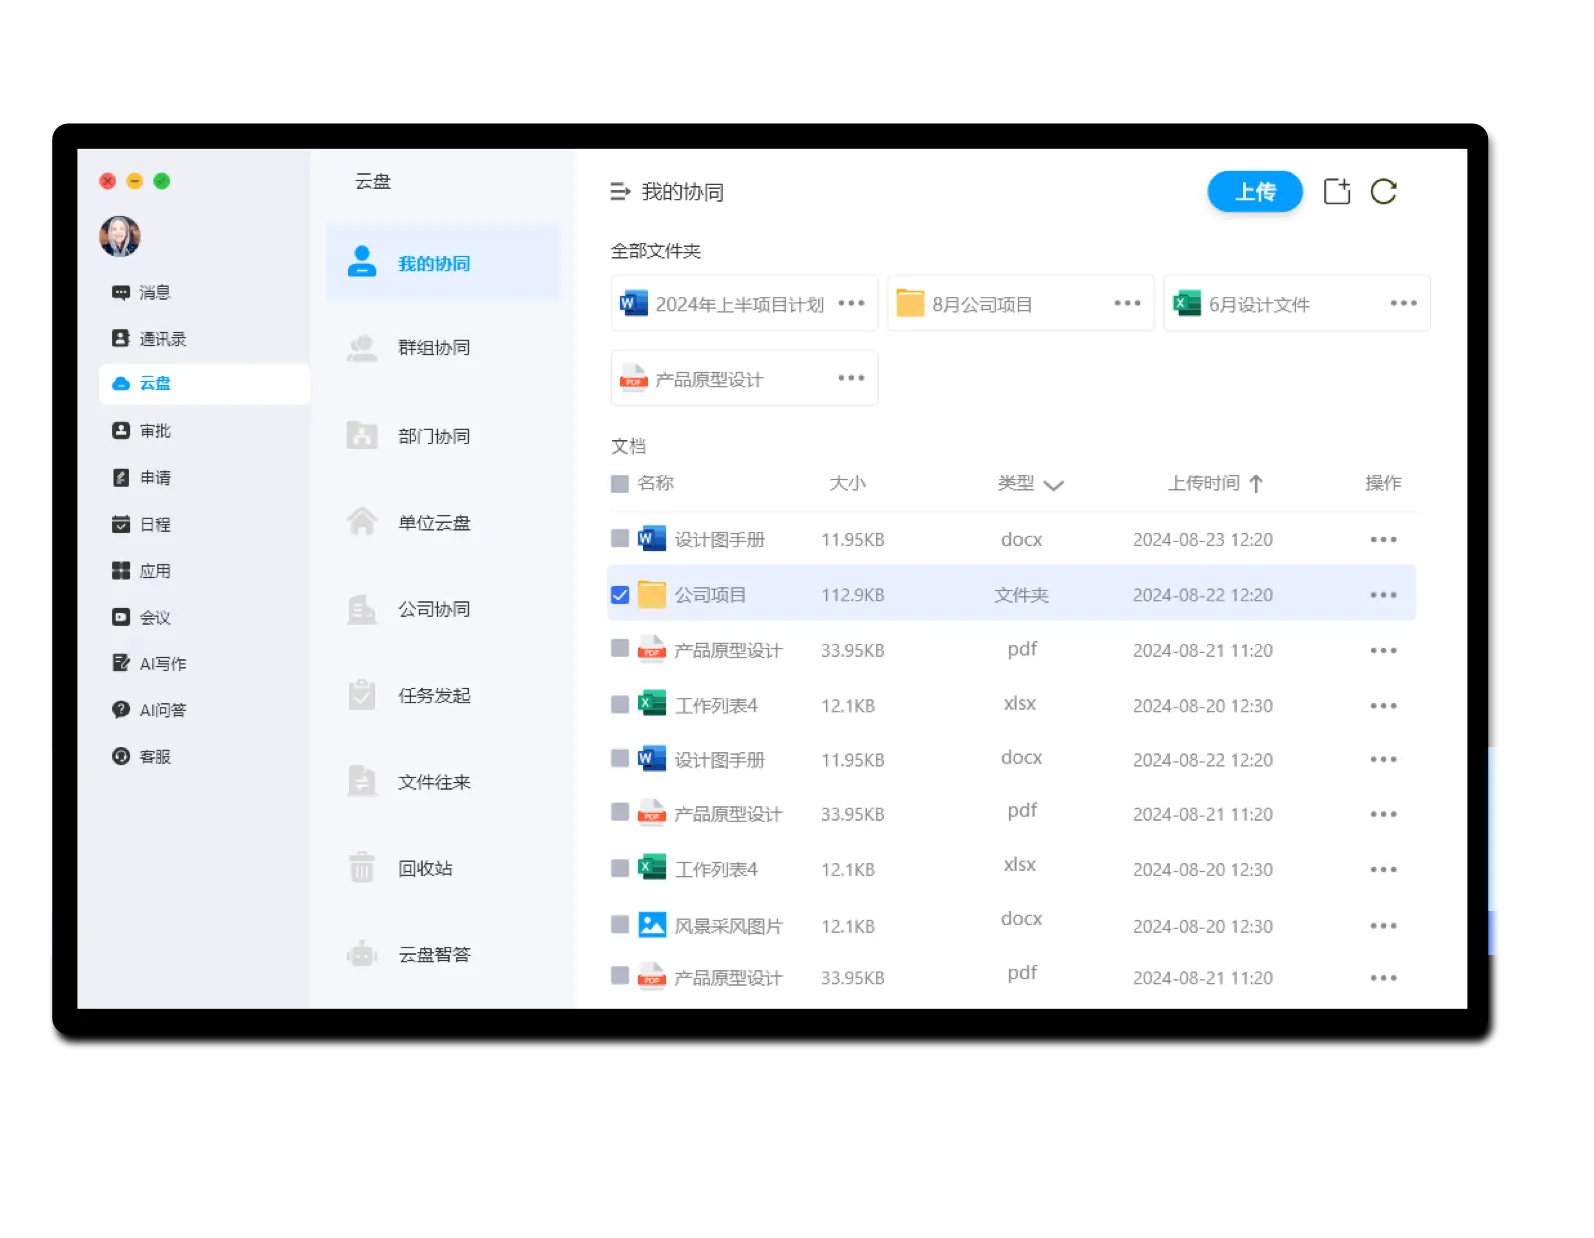
Task: Check 设计图手册 dated 08-22 12:20 checkbox
Action: (620, 758)
